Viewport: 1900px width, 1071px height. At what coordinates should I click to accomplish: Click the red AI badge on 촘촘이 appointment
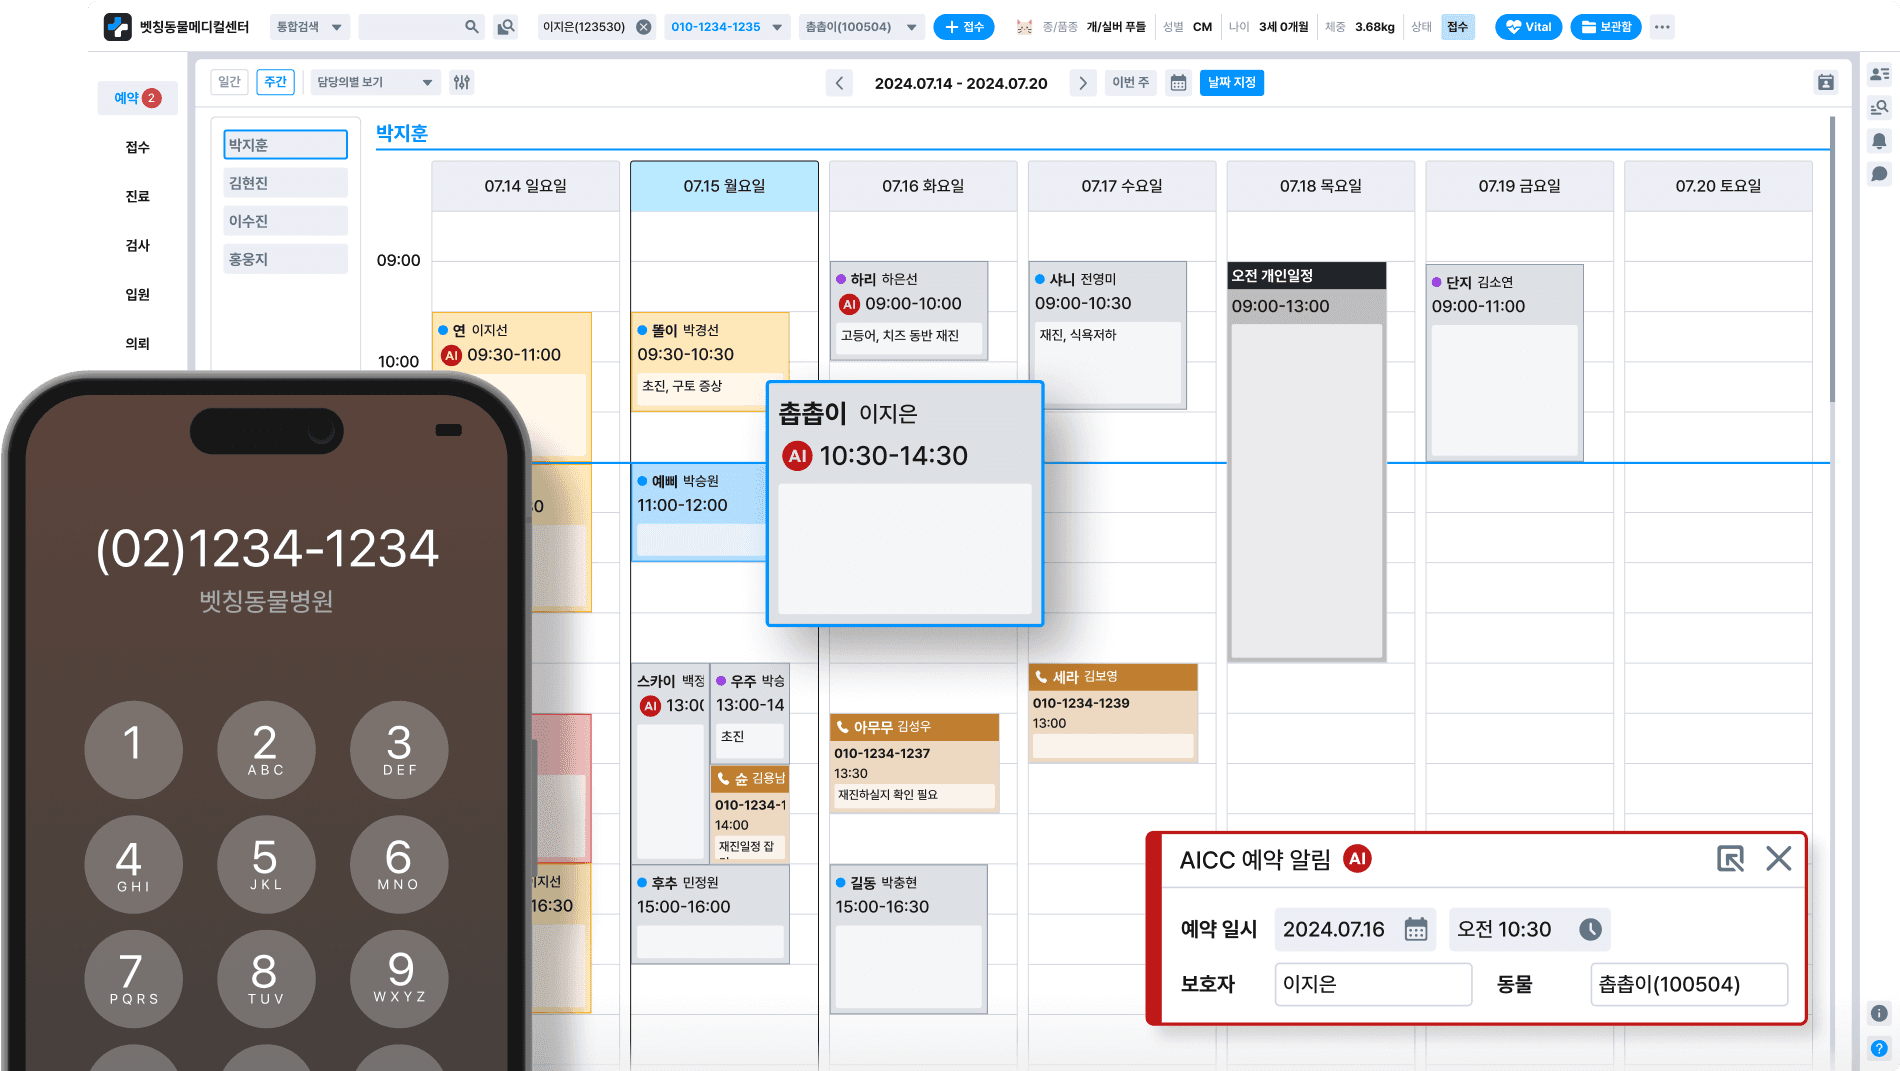[797, 456]
